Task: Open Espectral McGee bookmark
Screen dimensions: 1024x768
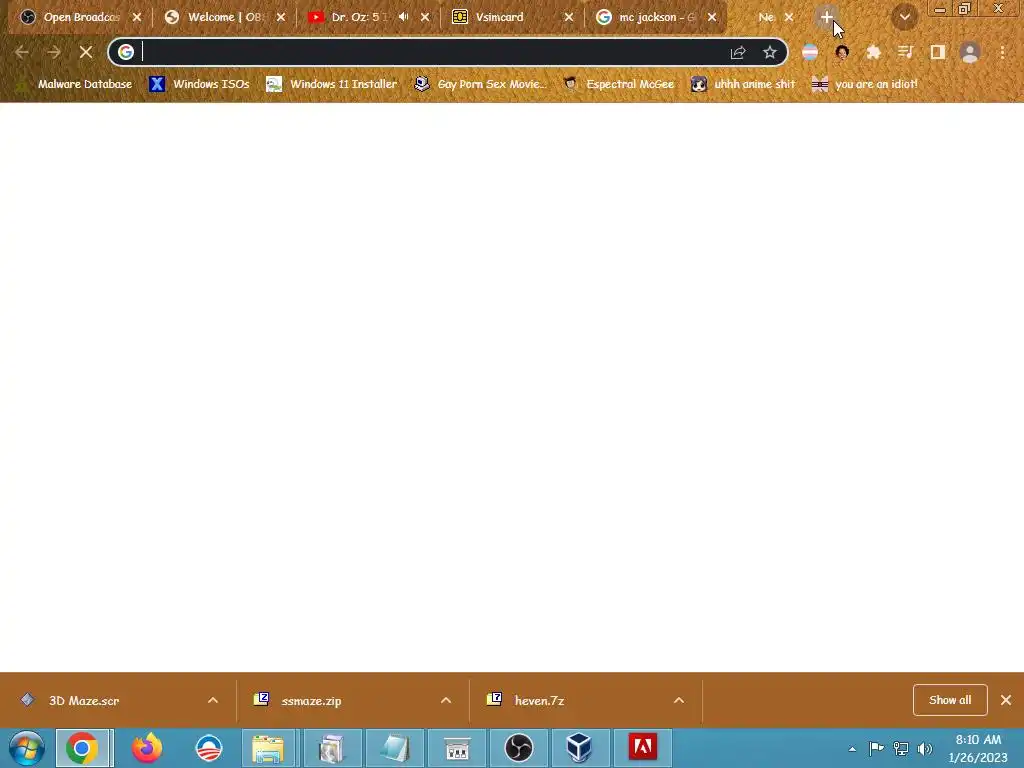Action: (x=619, y=84)
